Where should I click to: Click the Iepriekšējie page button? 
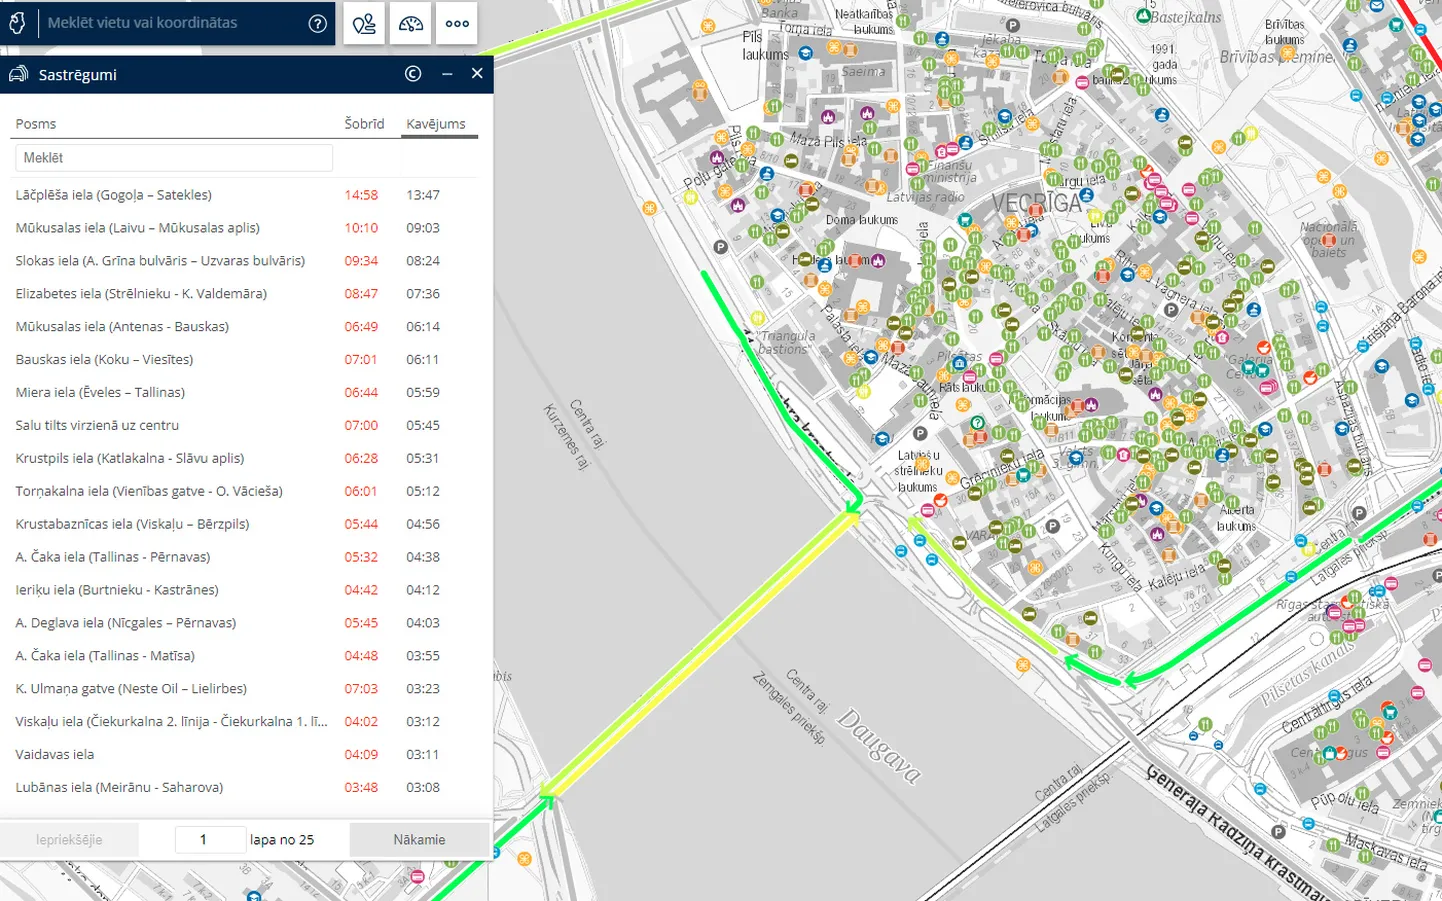[69, 840]
